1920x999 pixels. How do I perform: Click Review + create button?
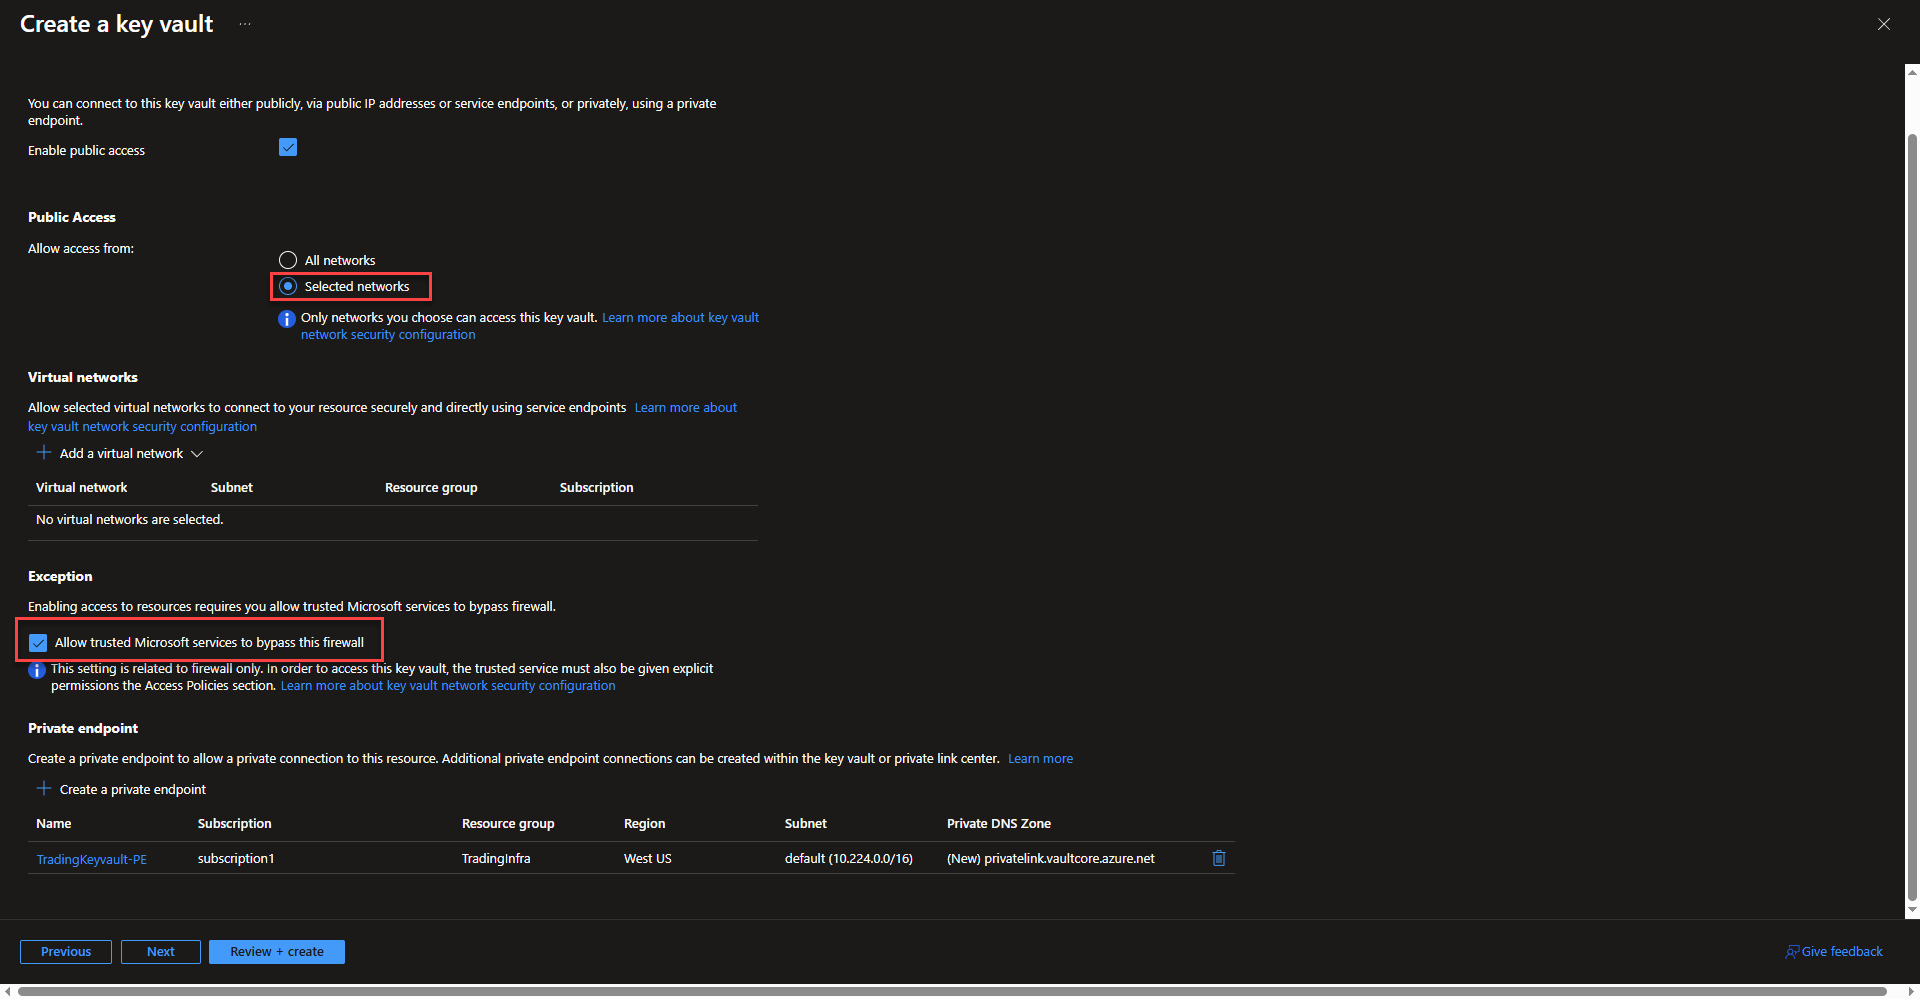277,952
